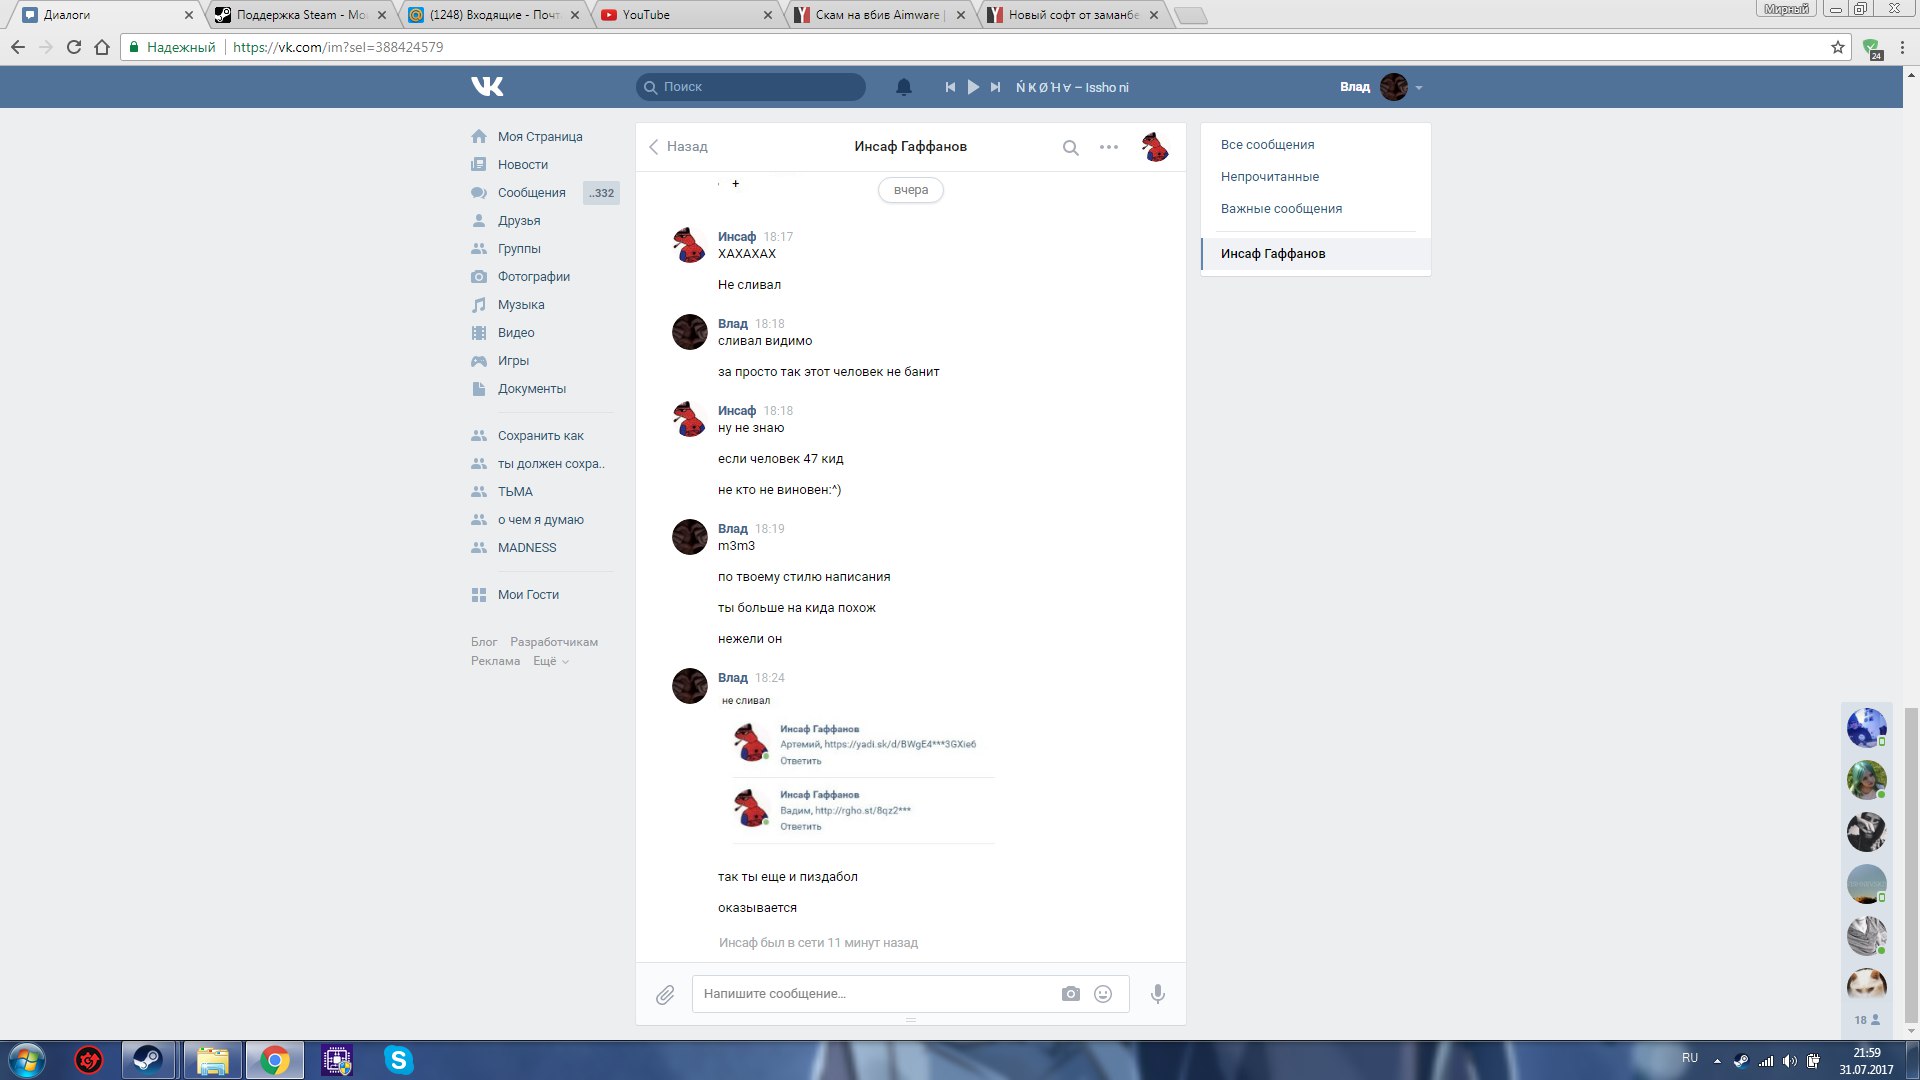1920x1080 pixels.
Task: Expand the Влад profile dropdown arrow
Action: tap(1418, 88)
